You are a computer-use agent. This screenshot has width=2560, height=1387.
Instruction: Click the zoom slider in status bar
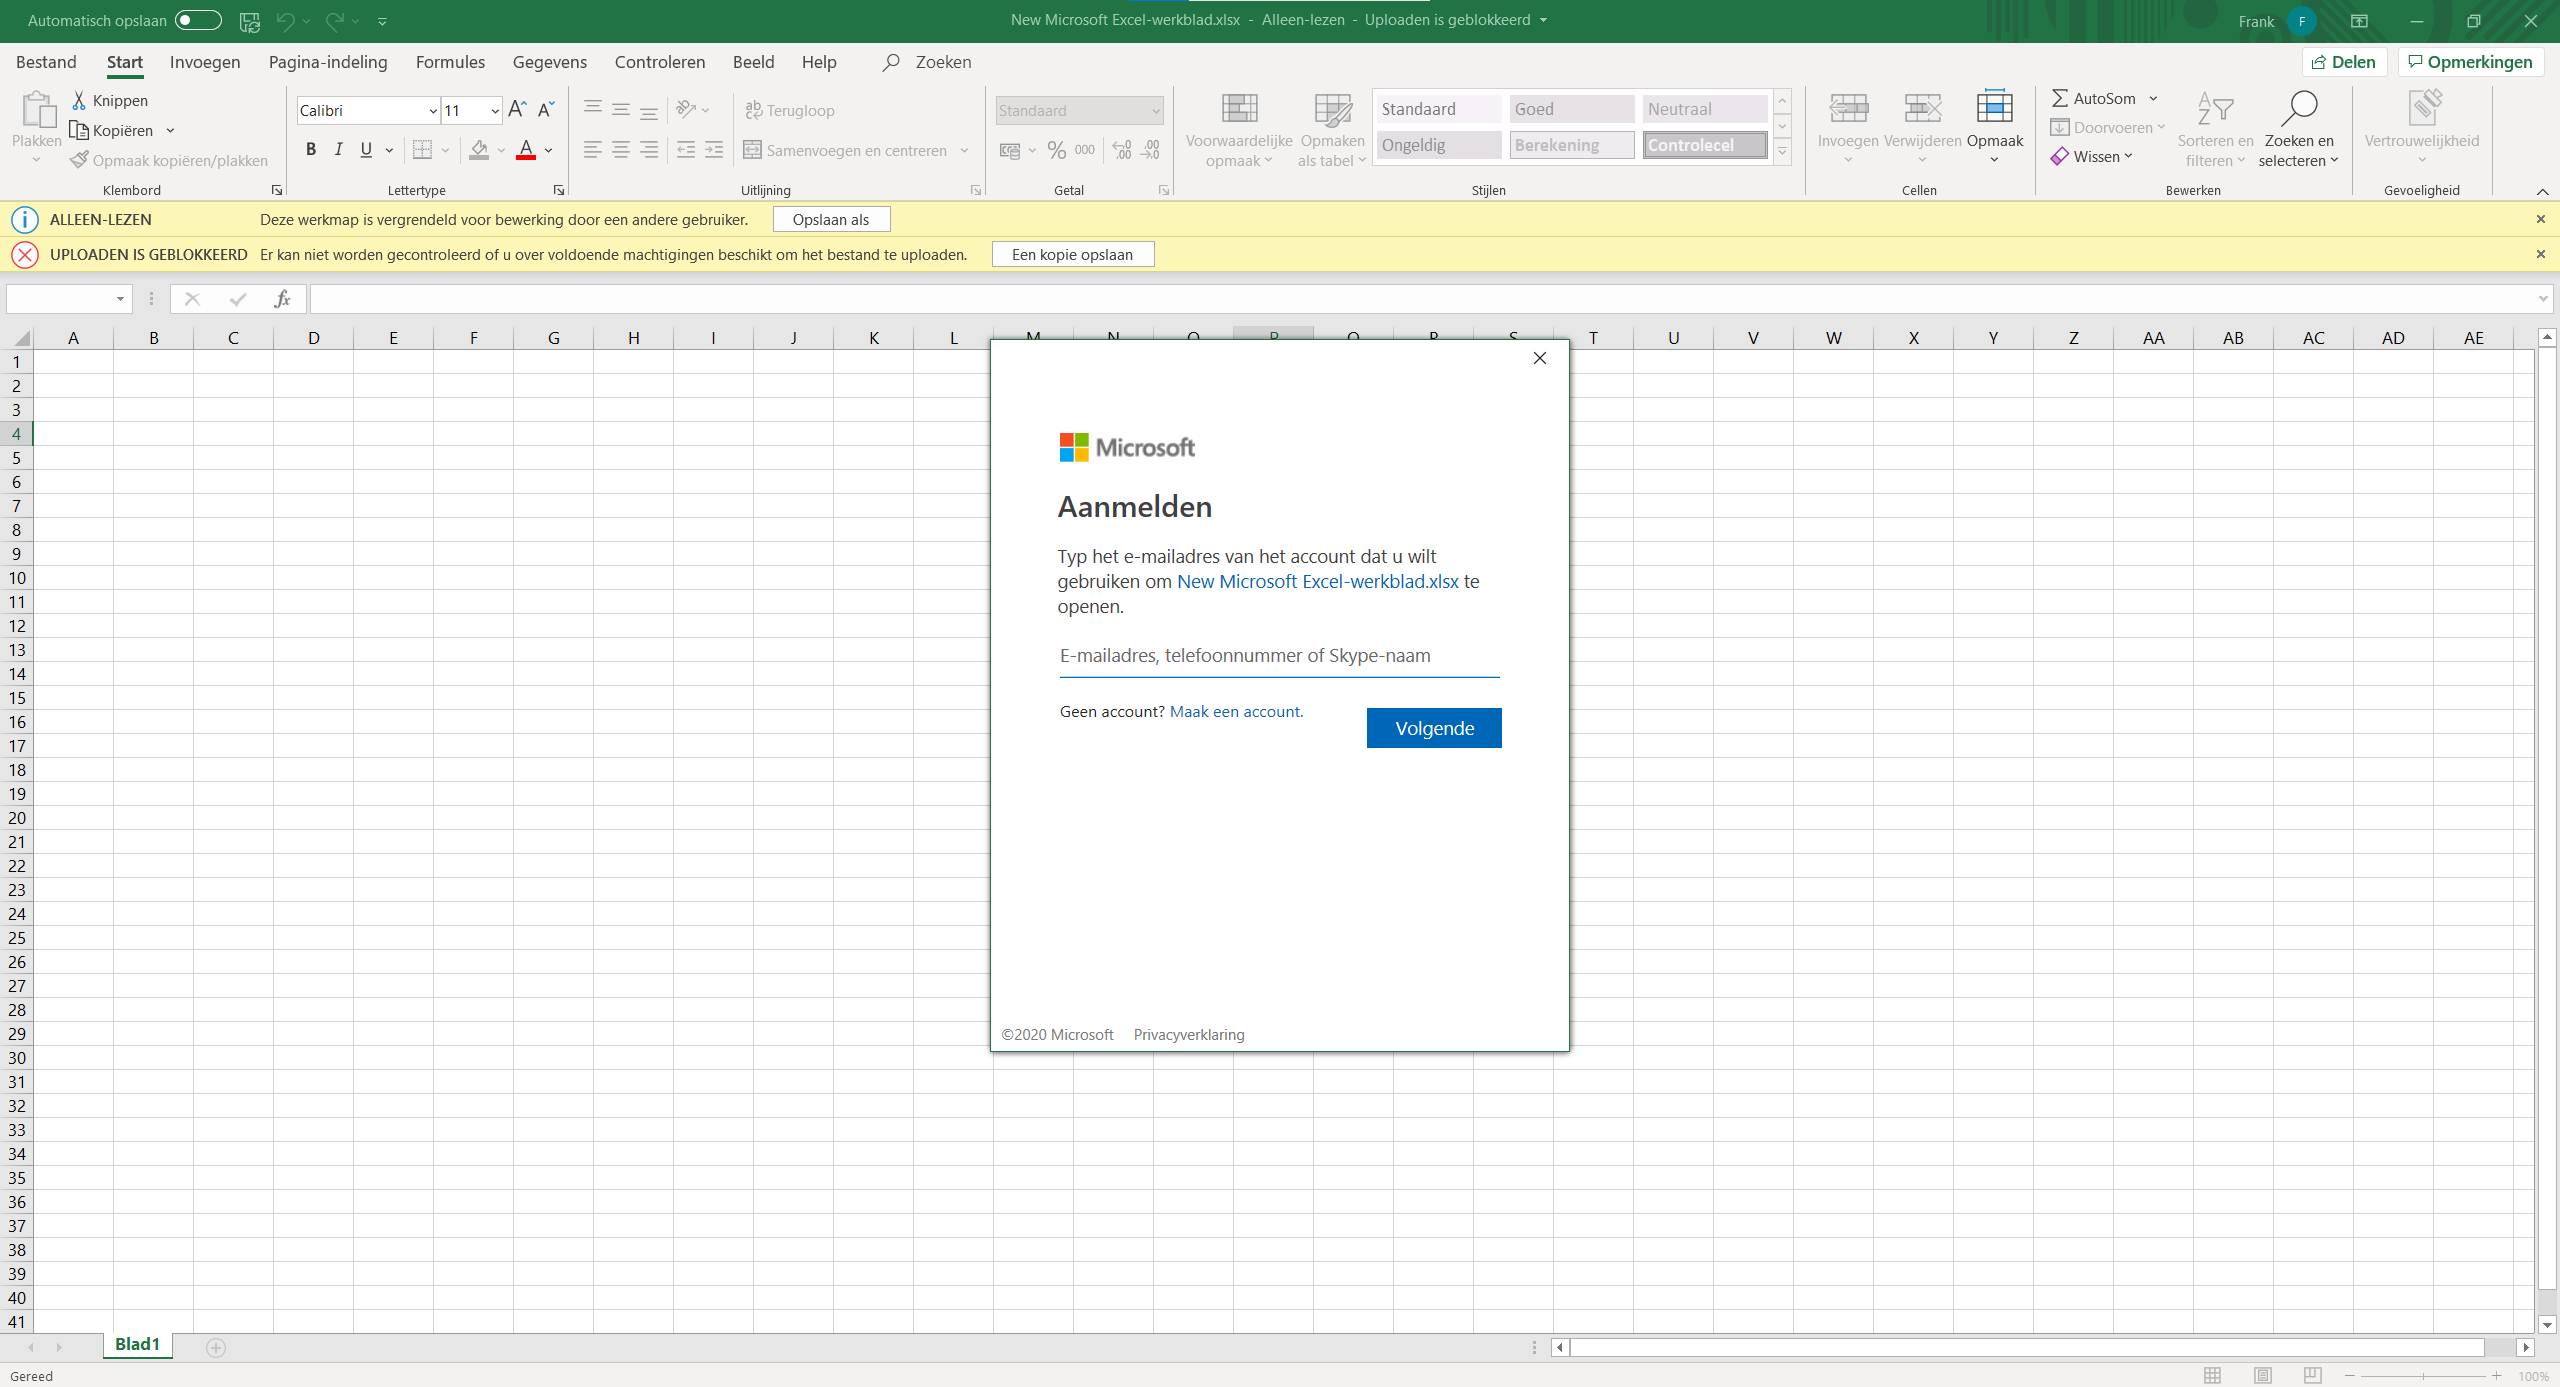(2423, 1376)
